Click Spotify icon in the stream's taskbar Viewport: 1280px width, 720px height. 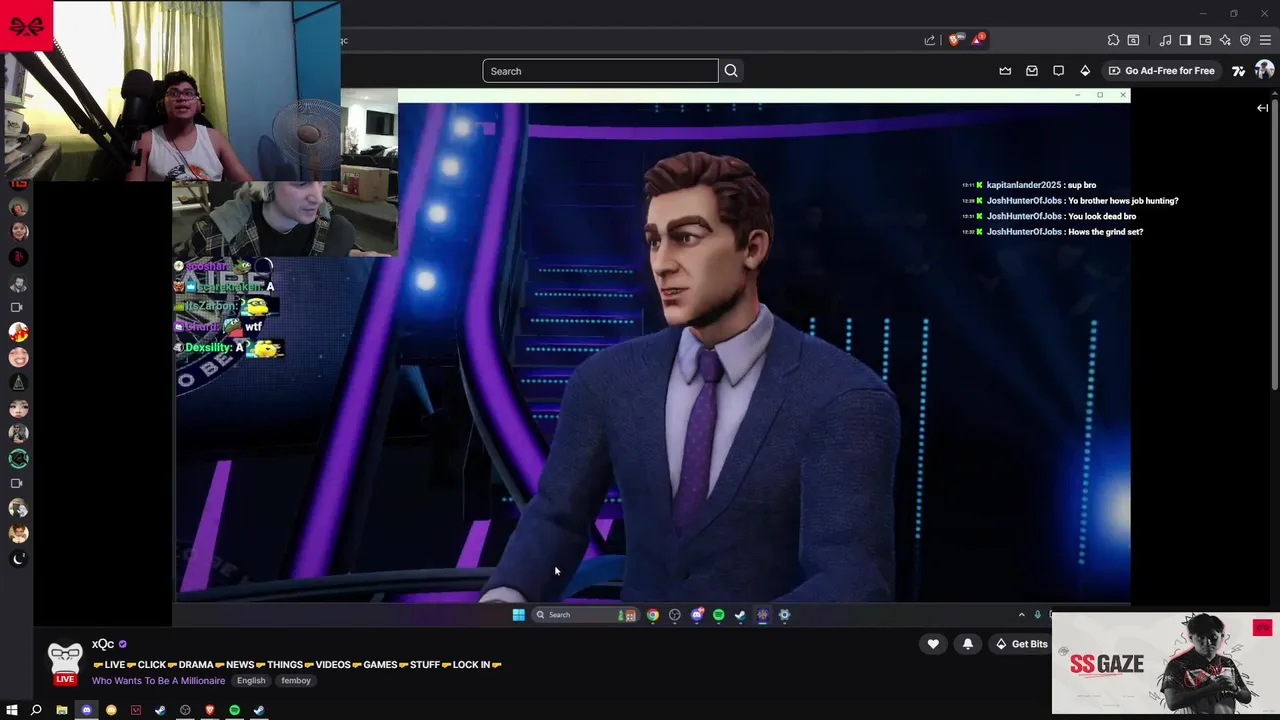(718, 615)
